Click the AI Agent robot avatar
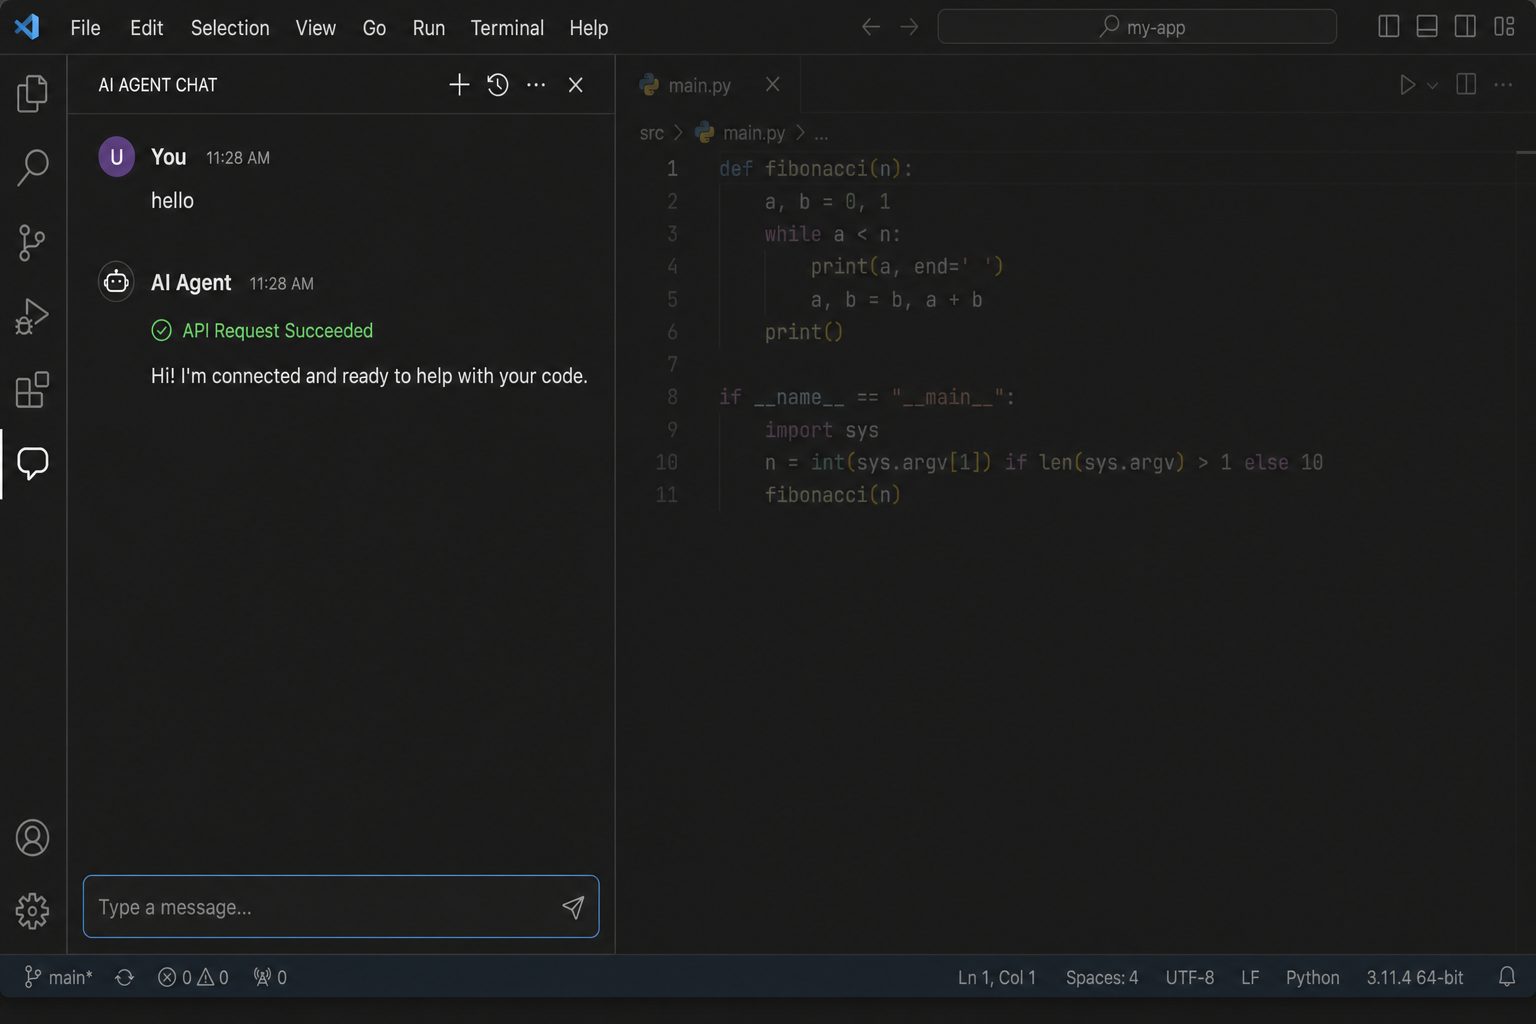The width and height of the screenshot is (1536, 1024). (x=116, y=282)
